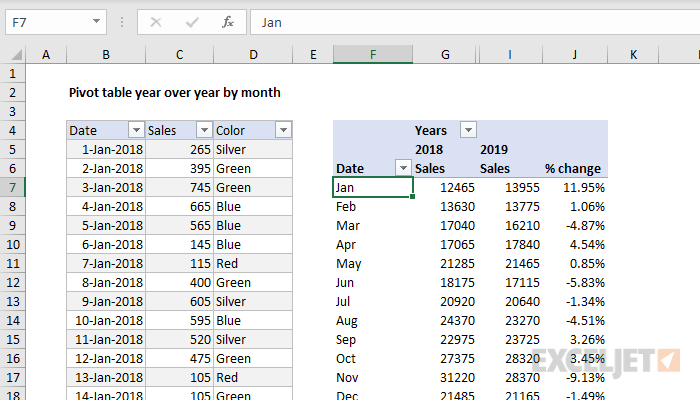Select the 1-Jan-2018 date cell
The width and height of the screenshot is (700, 400).
point(106,149)
